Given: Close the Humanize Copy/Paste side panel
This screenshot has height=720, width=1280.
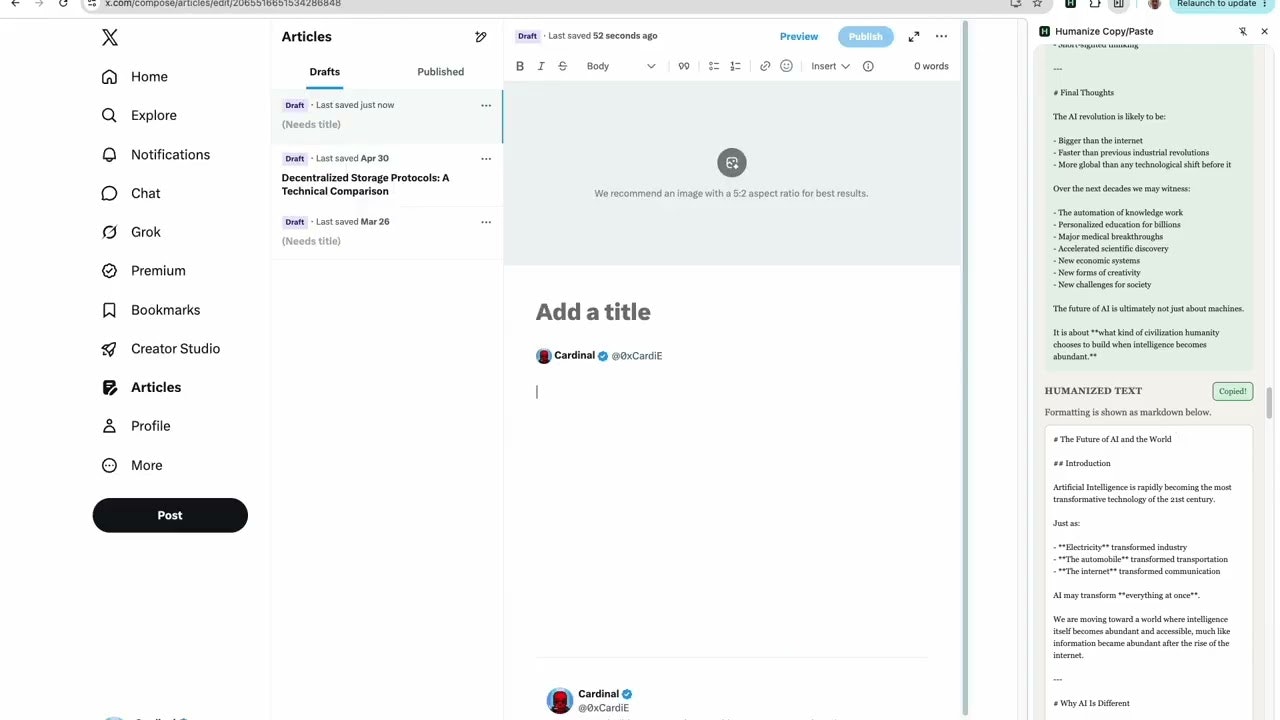Looking at the screenshot, I should click(x=1264, y=32).
